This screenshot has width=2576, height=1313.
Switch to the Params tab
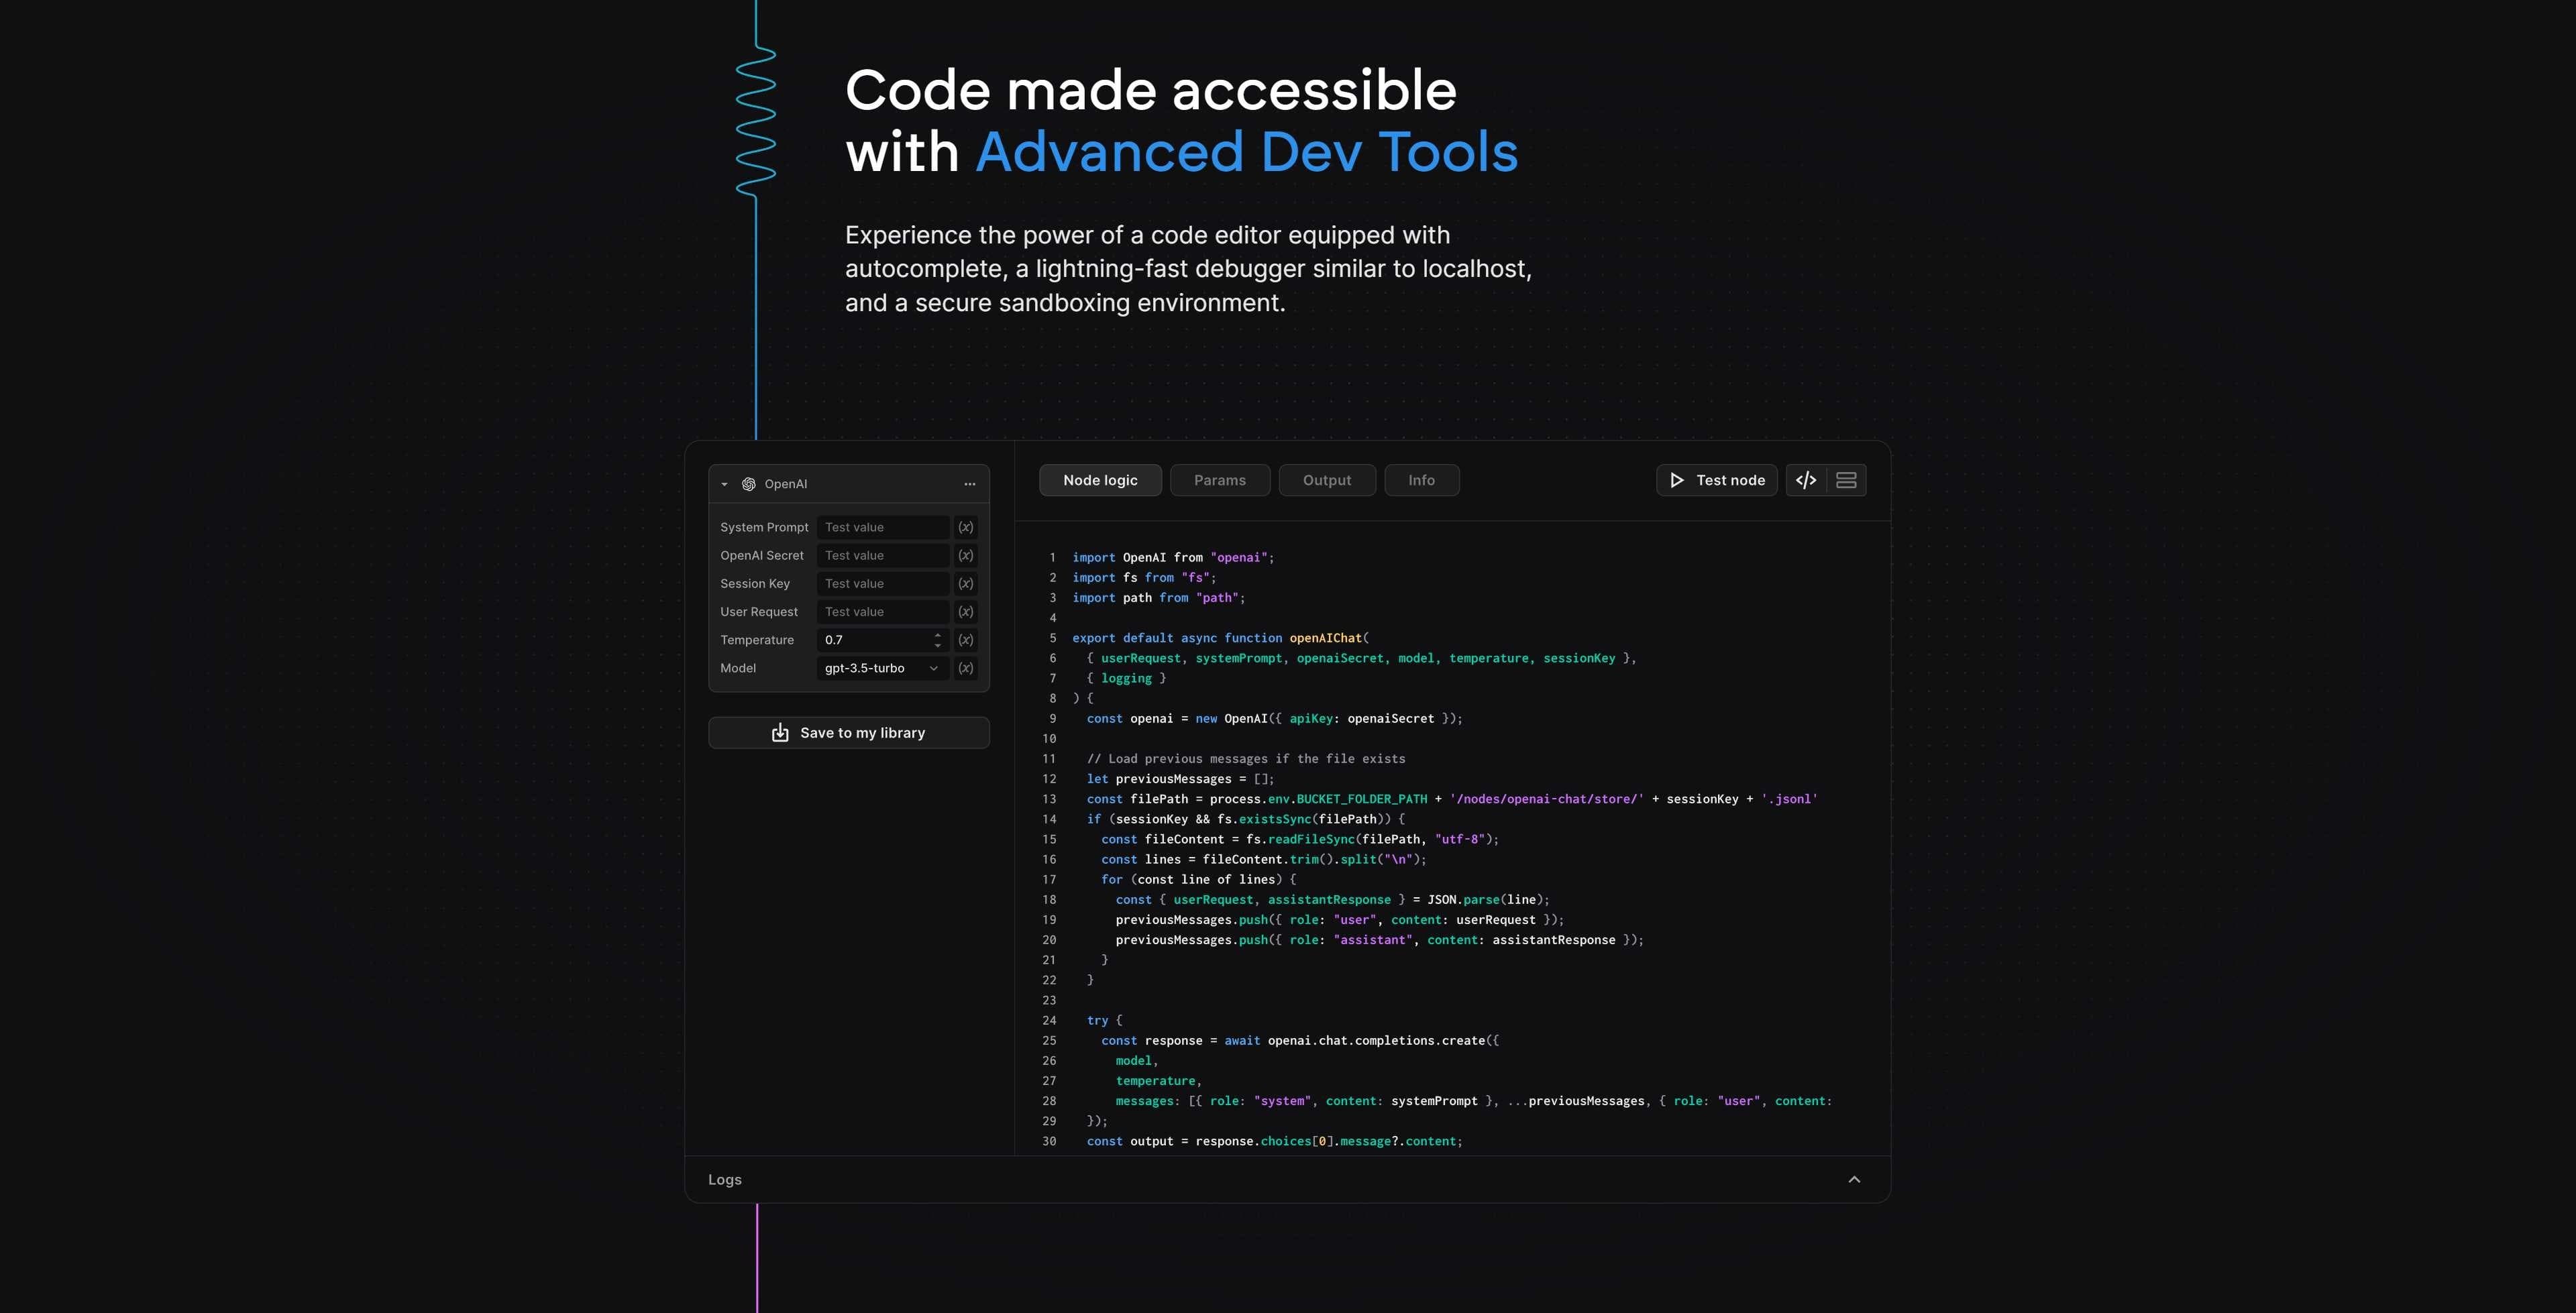point(1220,480)
